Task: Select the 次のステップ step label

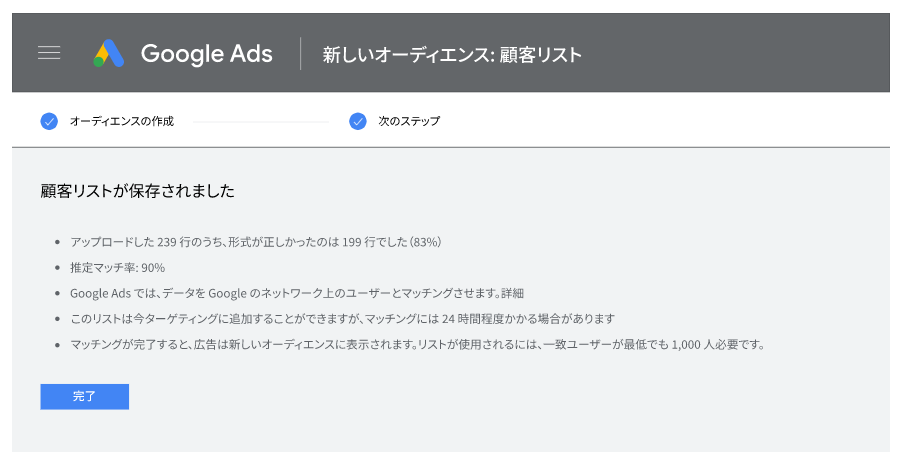Action: click(408, 121)
